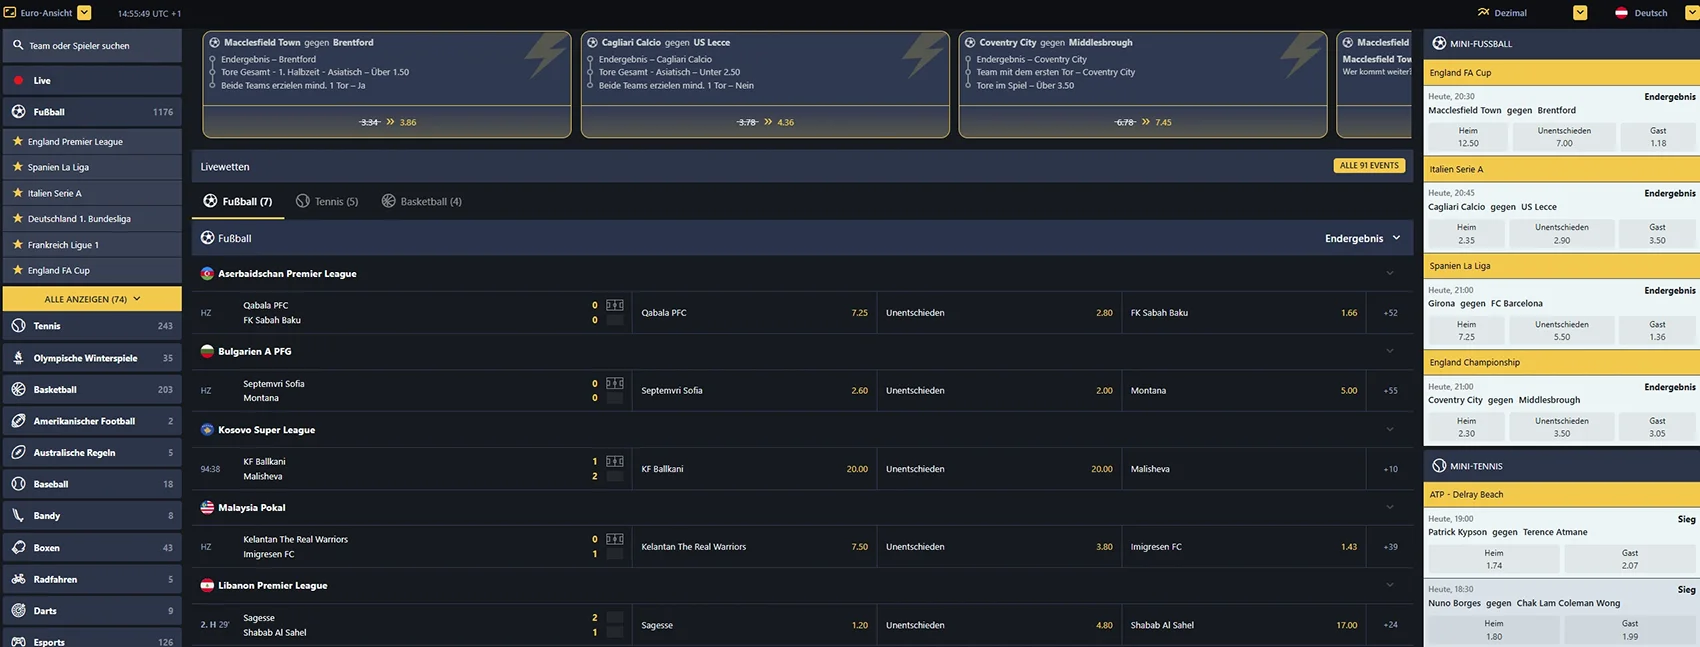This screenshot has width=1700, height=647.
Task: Open Spanien La Liga mini-fussball header
Action: tap(1561, 266)
